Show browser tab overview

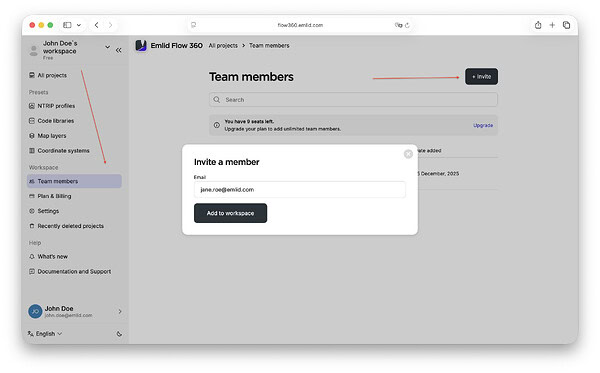(x=566, y=25)
